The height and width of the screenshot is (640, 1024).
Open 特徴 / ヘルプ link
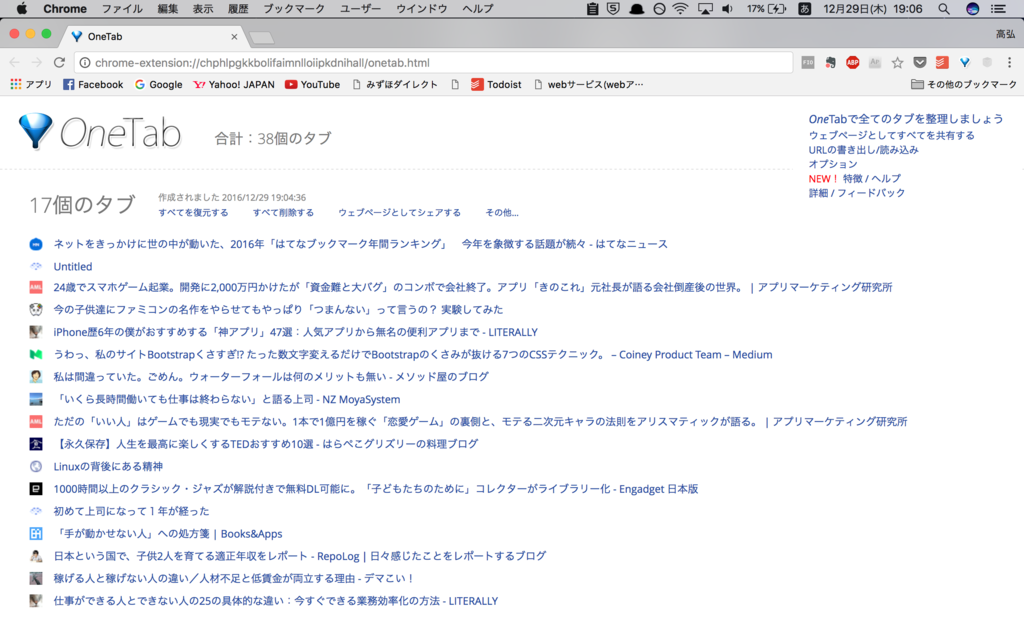(872, 178)
